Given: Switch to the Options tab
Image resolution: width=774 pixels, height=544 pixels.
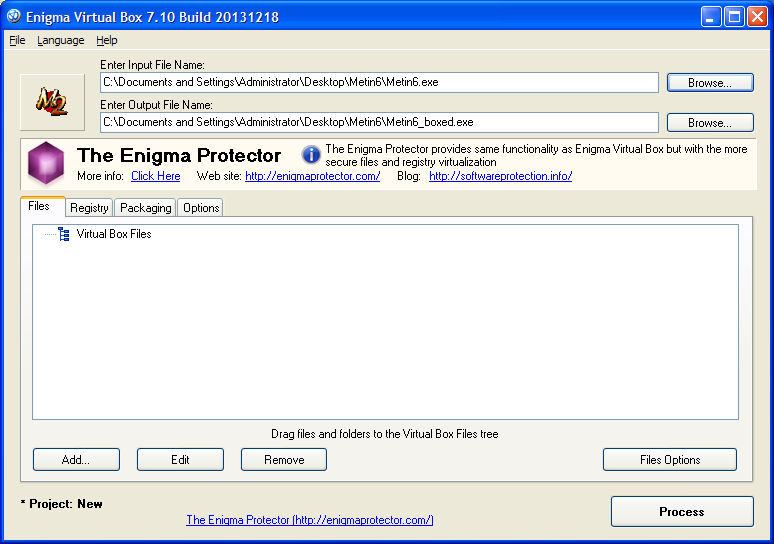Looking at the screenshot, I should pos(200,208).
